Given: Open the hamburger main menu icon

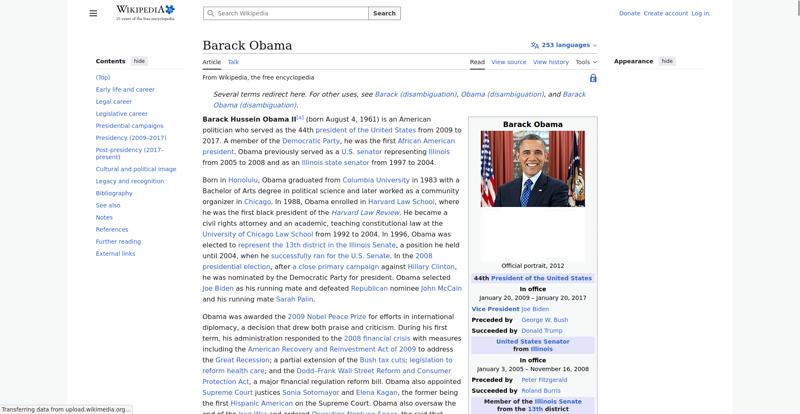Looking at the screenshot, I should pos(93,13).
